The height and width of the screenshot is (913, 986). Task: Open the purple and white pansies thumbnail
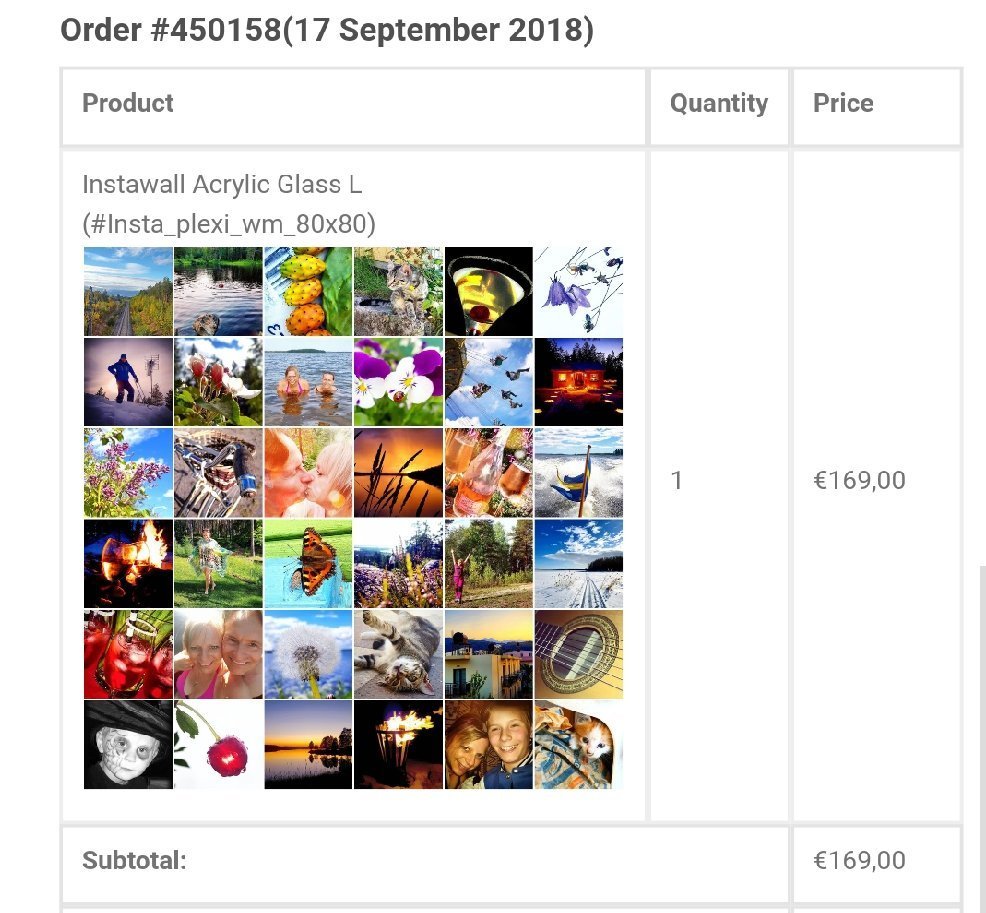[x=399, y=382]
